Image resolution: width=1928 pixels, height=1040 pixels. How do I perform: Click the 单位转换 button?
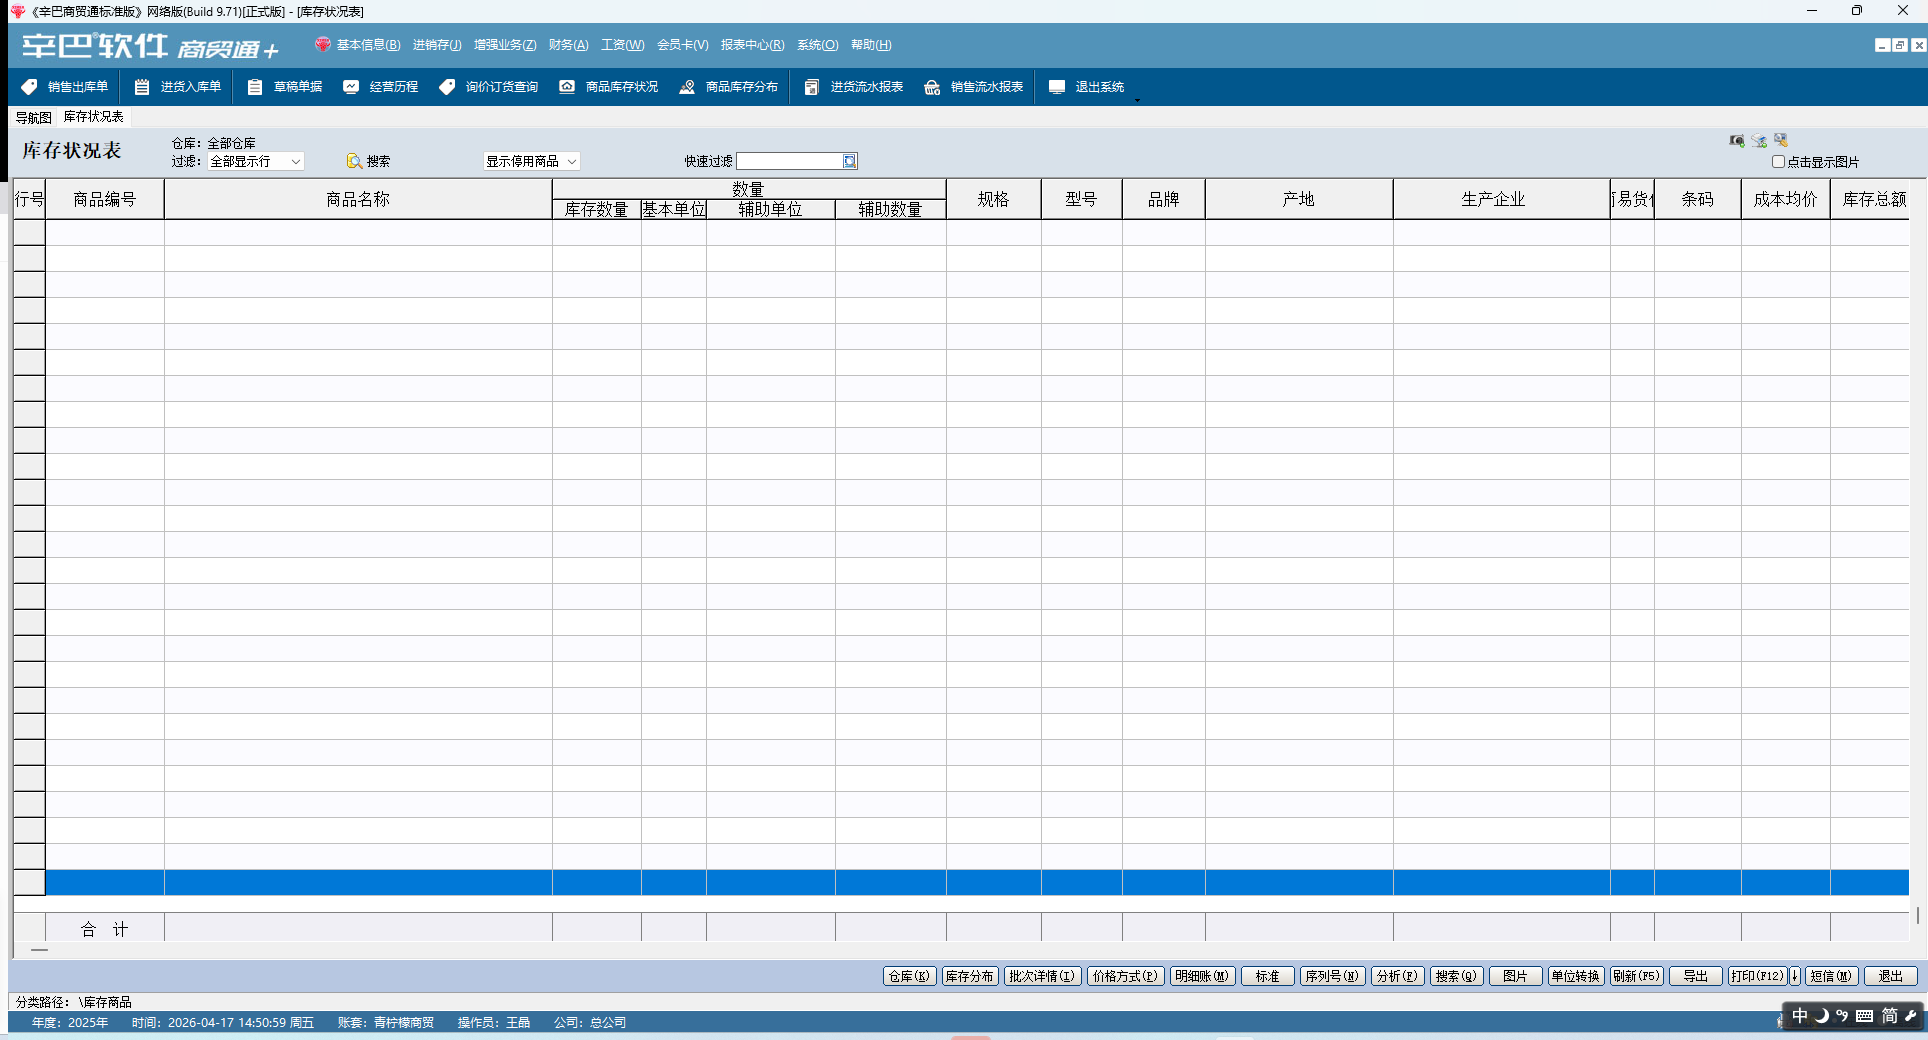pyautogui.click(x=1576, y=976)
